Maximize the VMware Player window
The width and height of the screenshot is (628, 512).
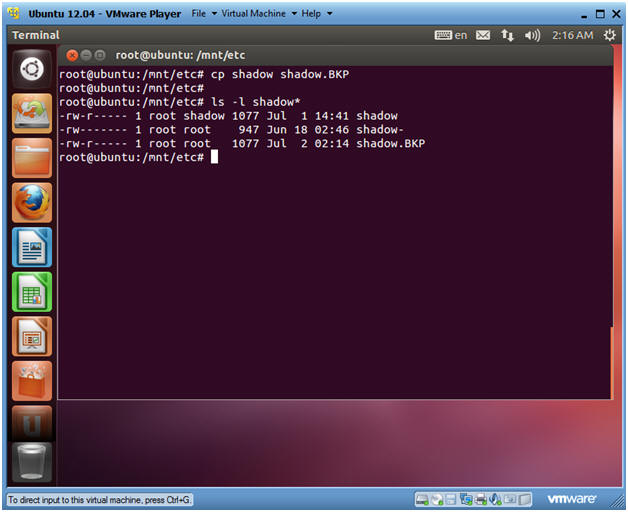[600, 14]
